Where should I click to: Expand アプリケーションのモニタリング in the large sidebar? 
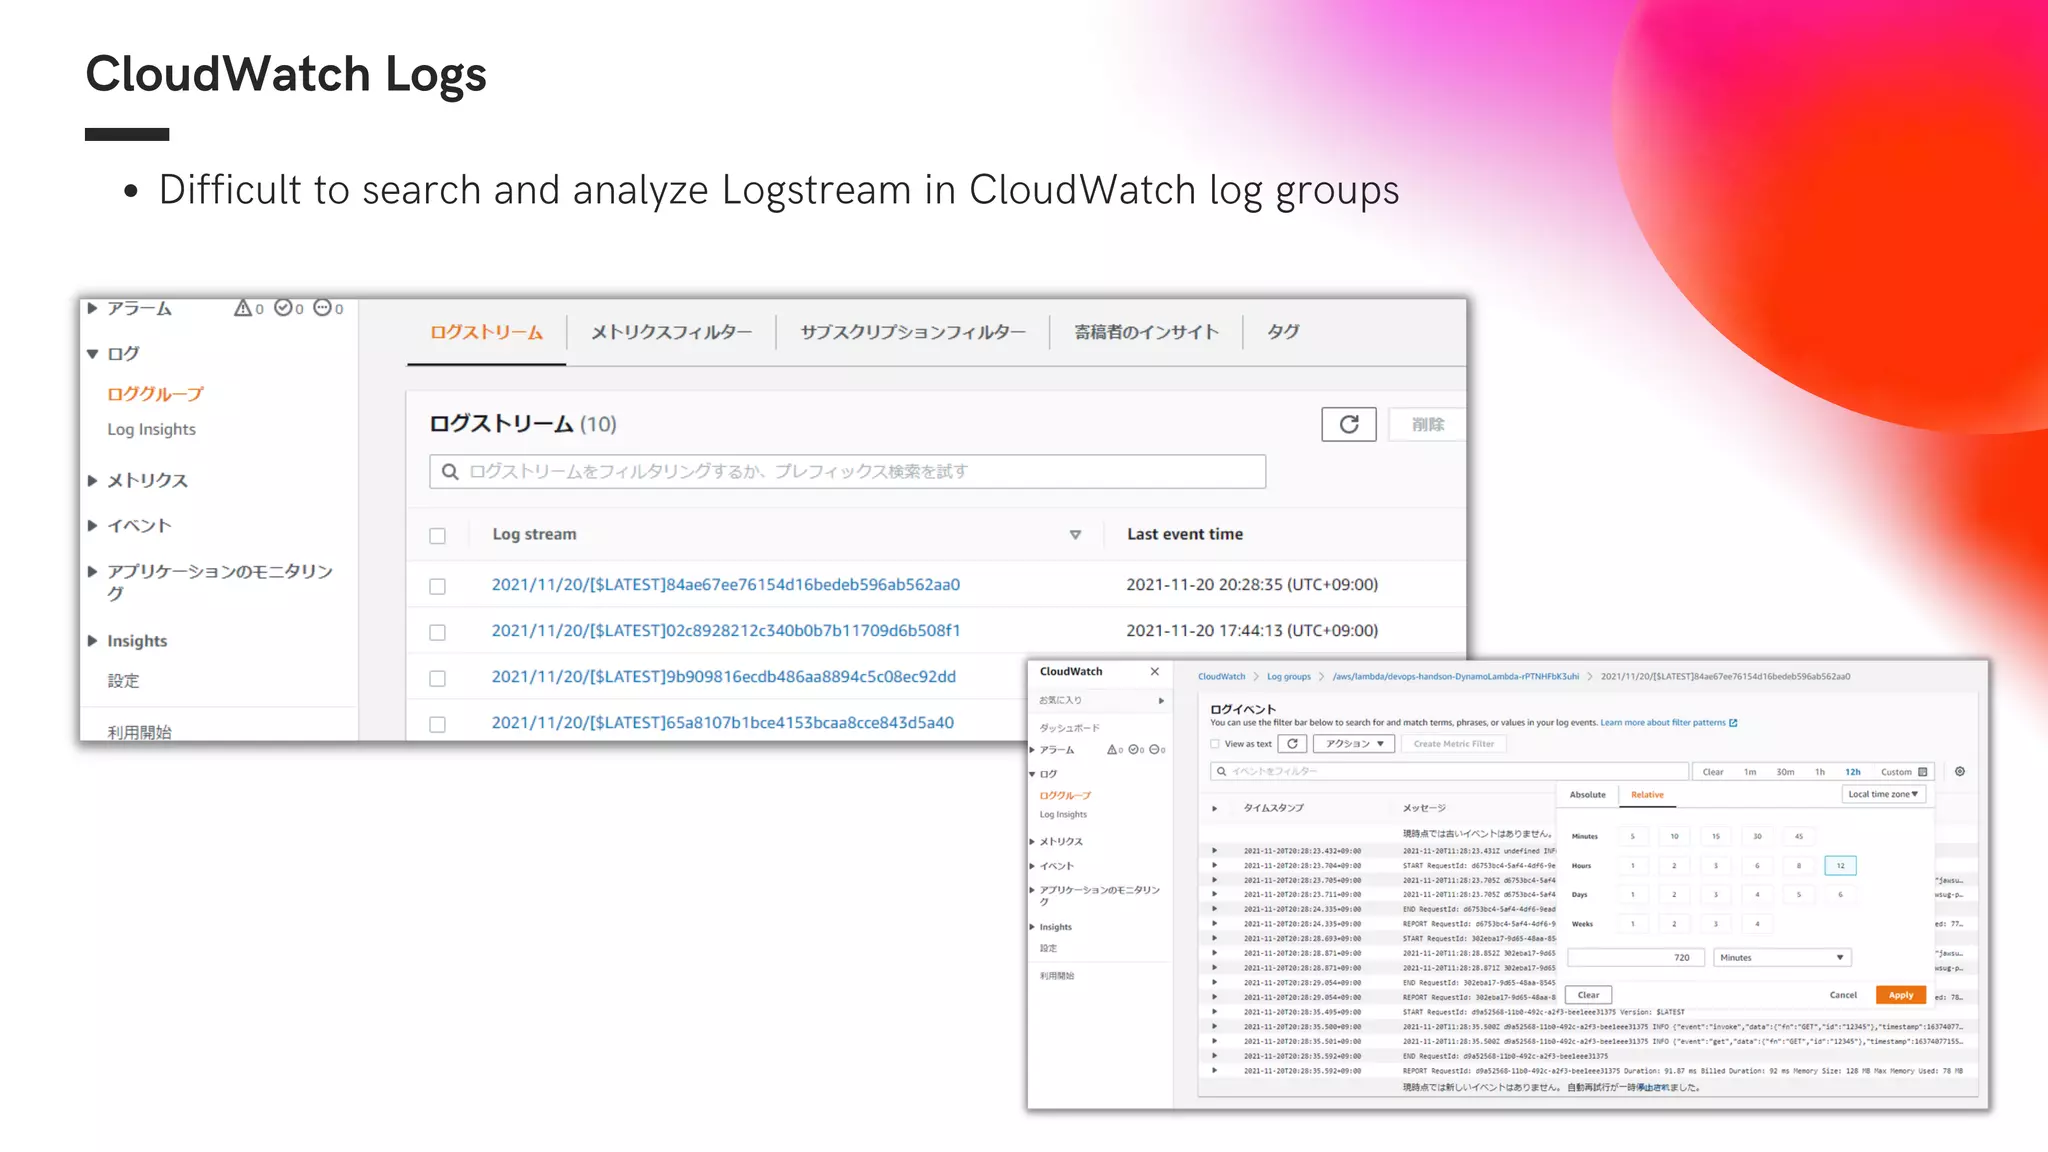coord(92,571)
